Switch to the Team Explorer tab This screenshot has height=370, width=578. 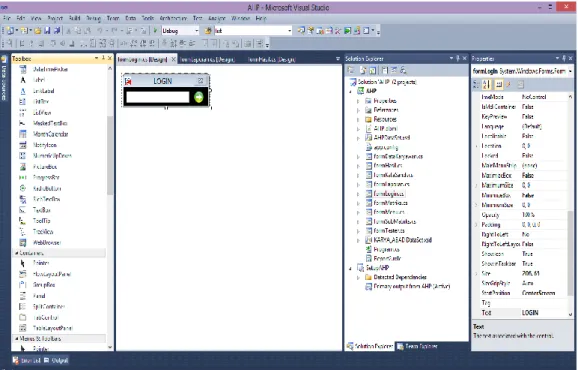tap(417, 346)
